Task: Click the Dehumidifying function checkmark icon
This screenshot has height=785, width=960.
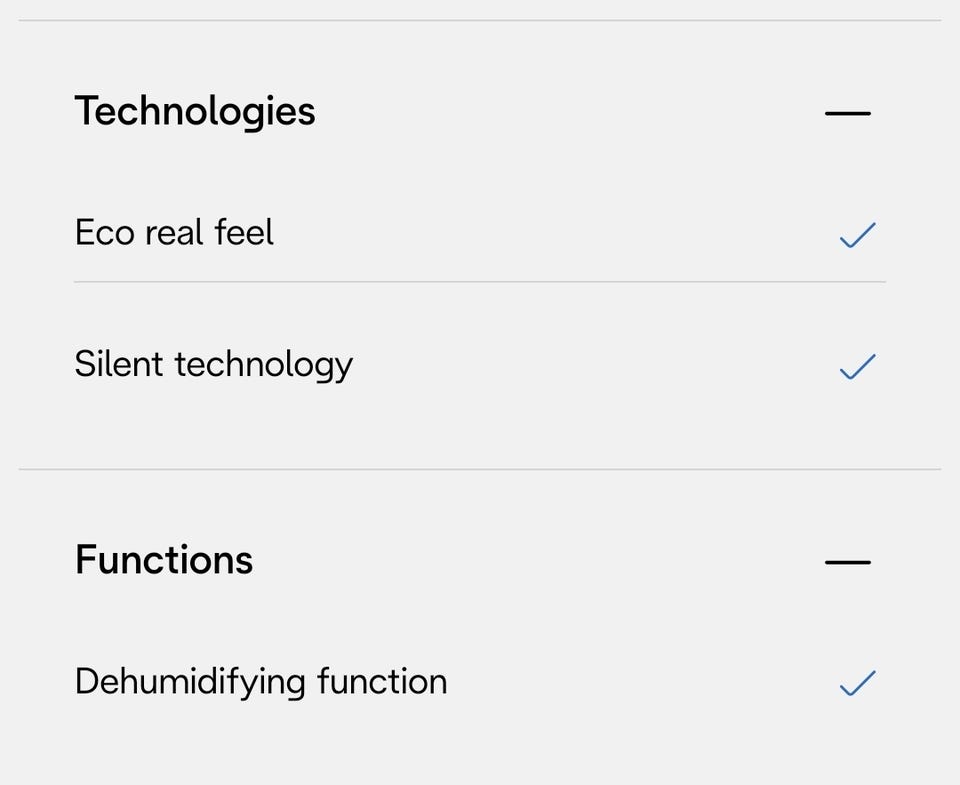Action: (857, 683)
